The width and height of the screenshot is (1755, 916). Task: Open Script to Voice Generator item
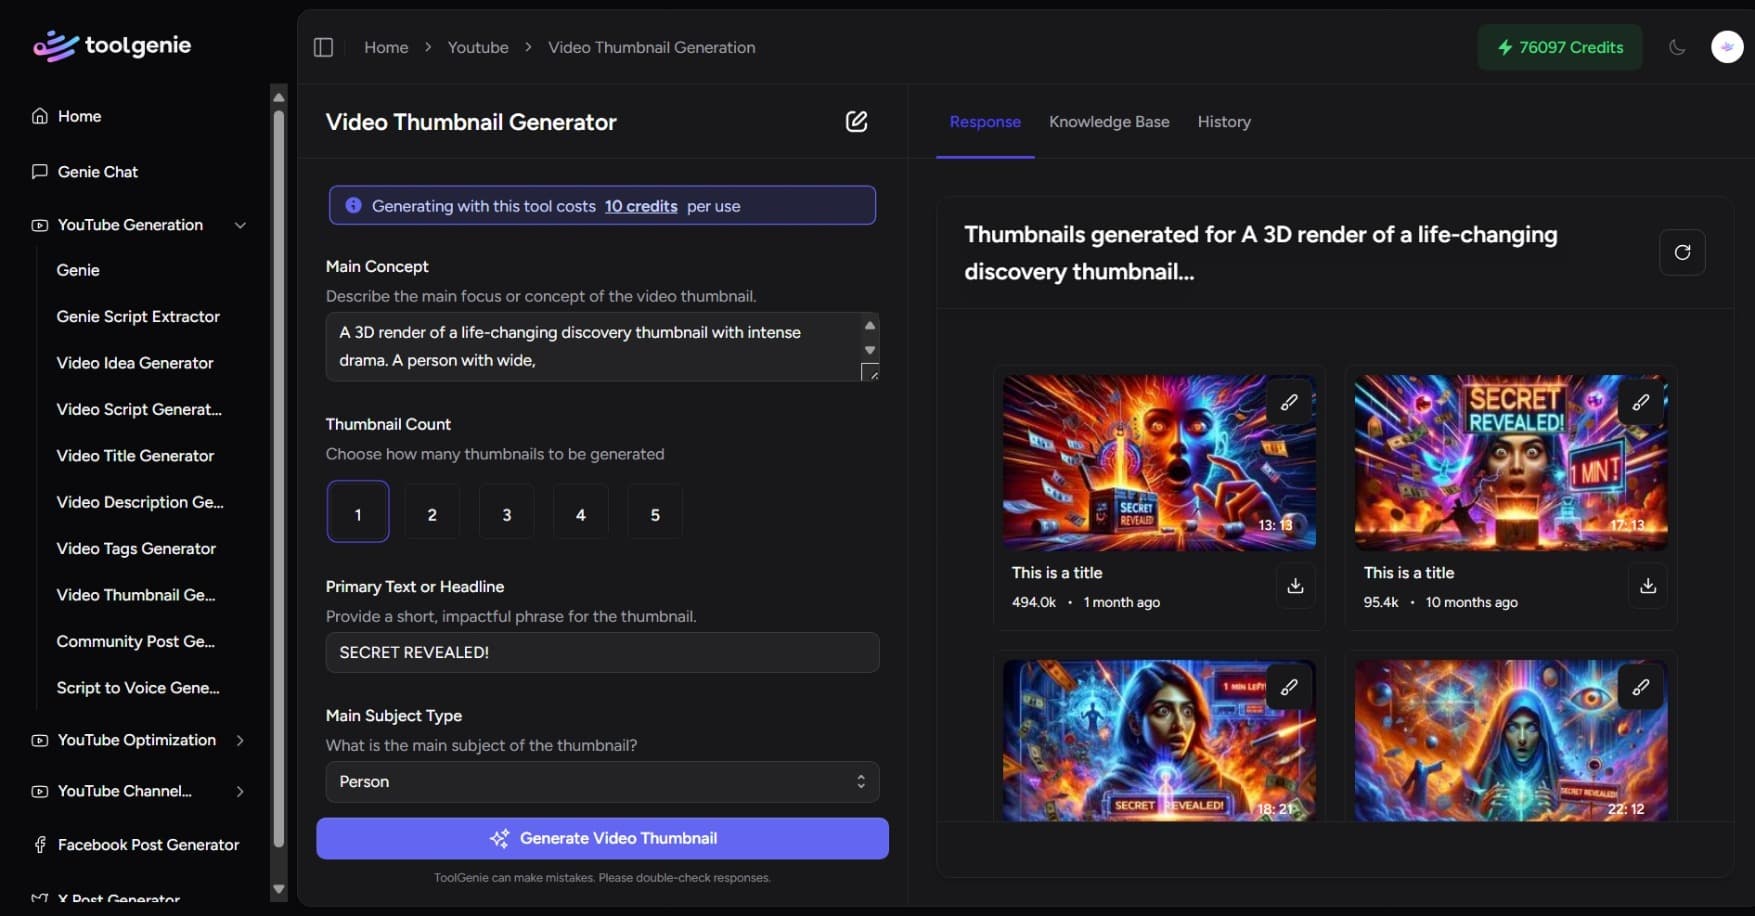(138, 688)
